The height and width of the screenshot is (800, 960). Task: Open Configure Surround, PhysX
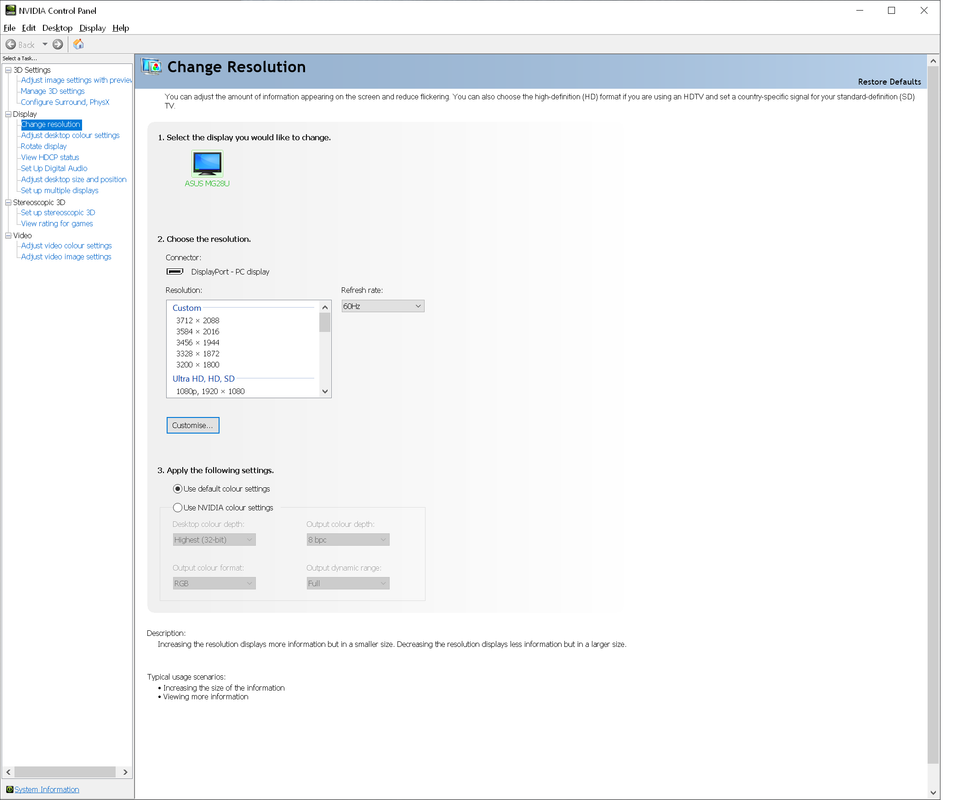(x=65, y=102)
